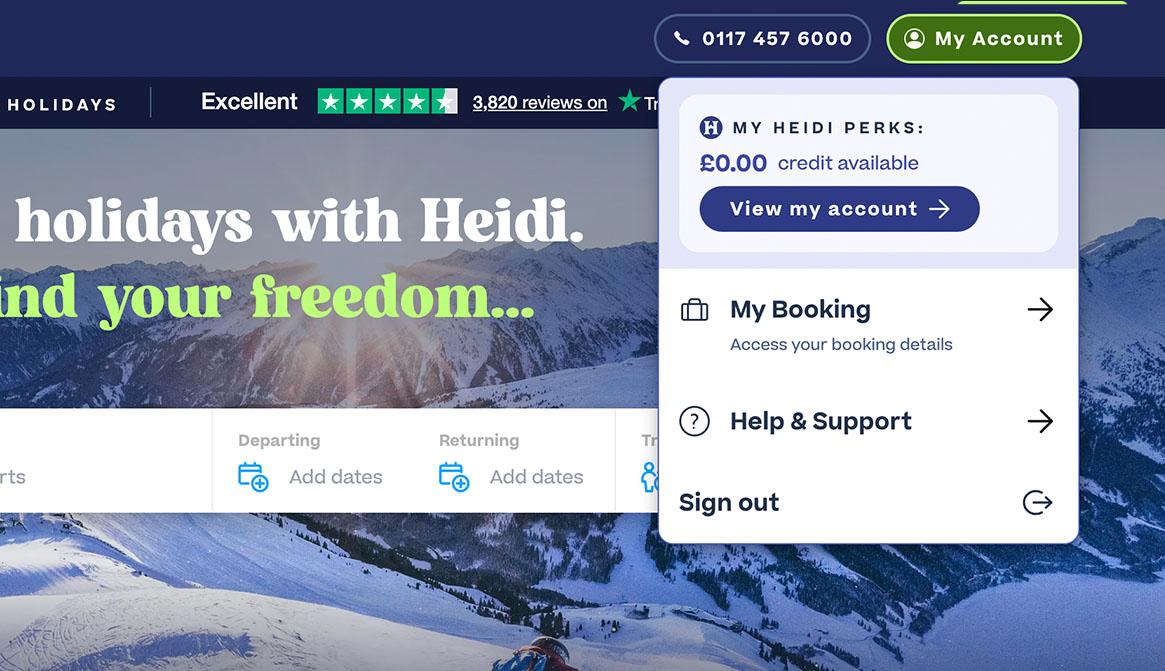Click the sign out exit icon
Viewport: 1165px width, 671px height.
[x=1037, y=502]
